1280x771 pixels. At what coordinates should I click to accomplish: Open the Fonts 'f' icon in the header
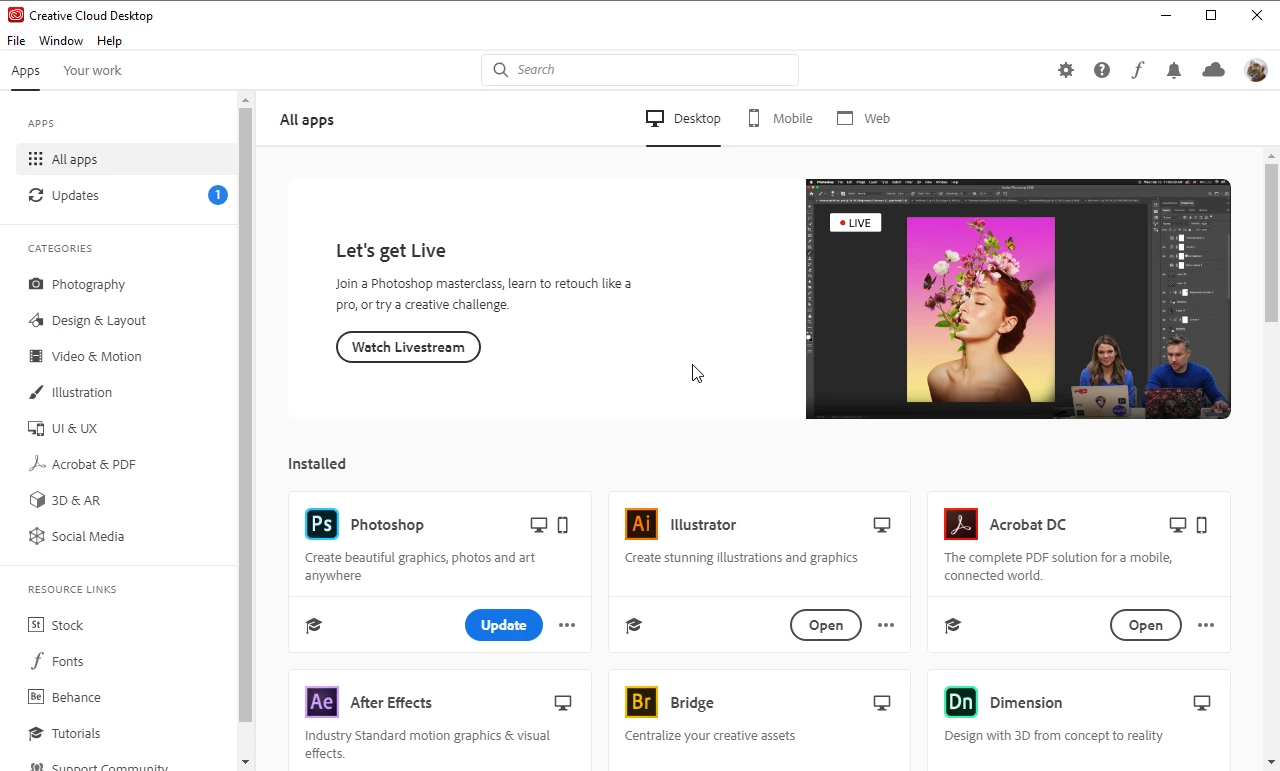(x=1137, y=70)
